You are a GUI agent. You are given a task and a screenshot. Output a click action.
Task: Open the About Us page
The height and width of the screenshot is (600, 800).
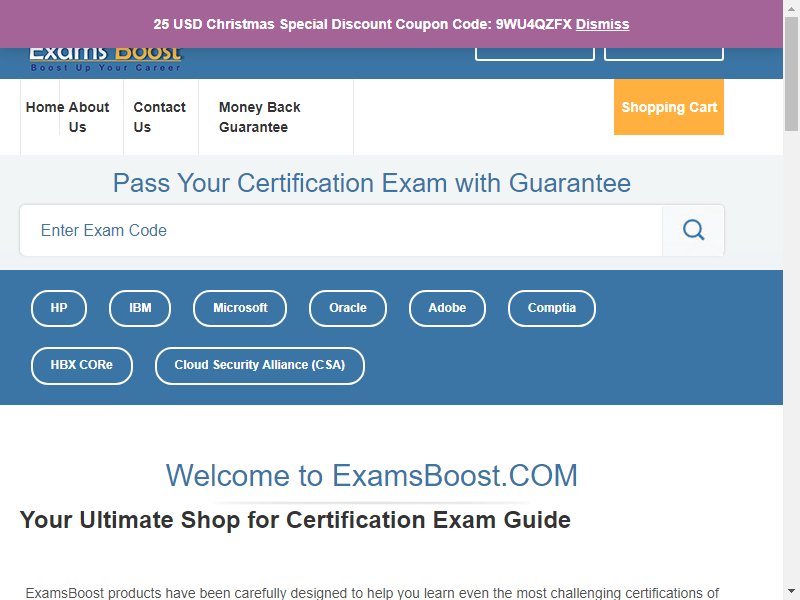[88, 117]
